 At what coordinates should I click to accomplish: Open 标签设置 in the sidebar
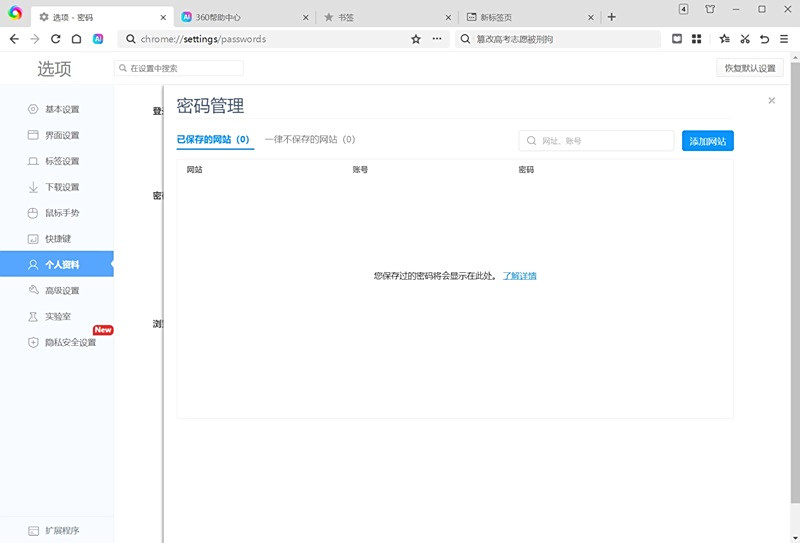pos(57,161)
